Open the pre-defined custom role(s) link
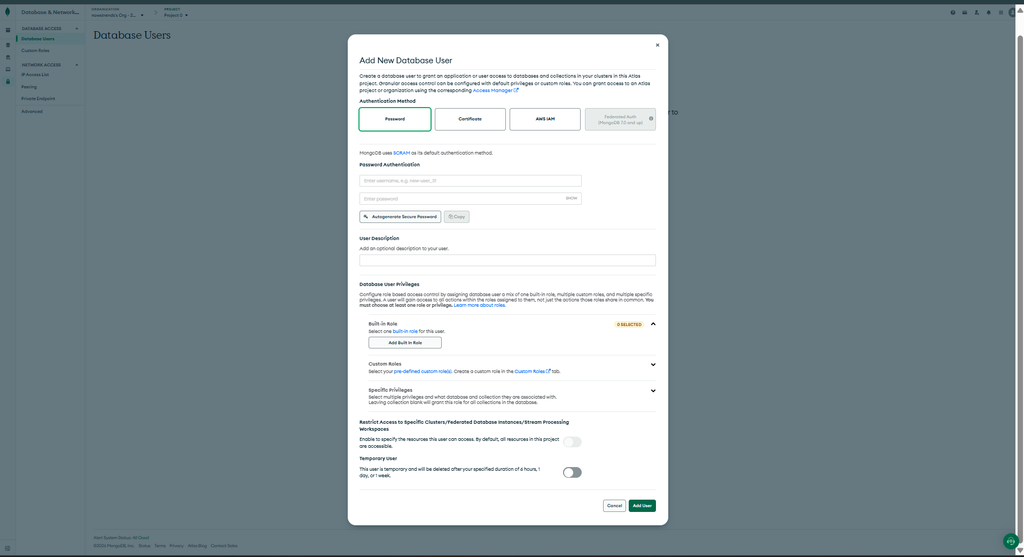Viewport: 1024px width, 557px height. coord(423,372)
